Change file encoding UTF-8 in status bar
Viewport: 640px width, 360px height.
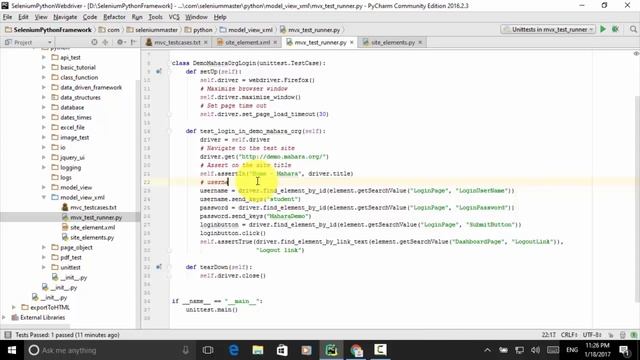592,335
